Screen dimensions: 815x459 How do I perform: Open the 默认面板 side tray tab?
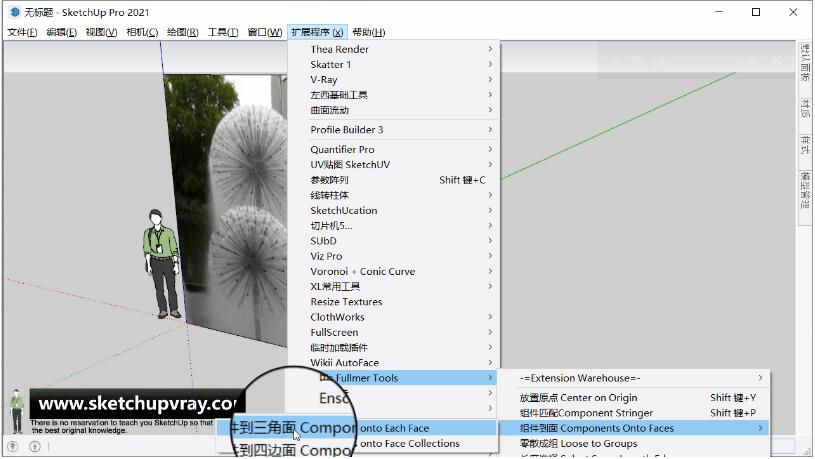pyautogui.click(x=805, y=63)
